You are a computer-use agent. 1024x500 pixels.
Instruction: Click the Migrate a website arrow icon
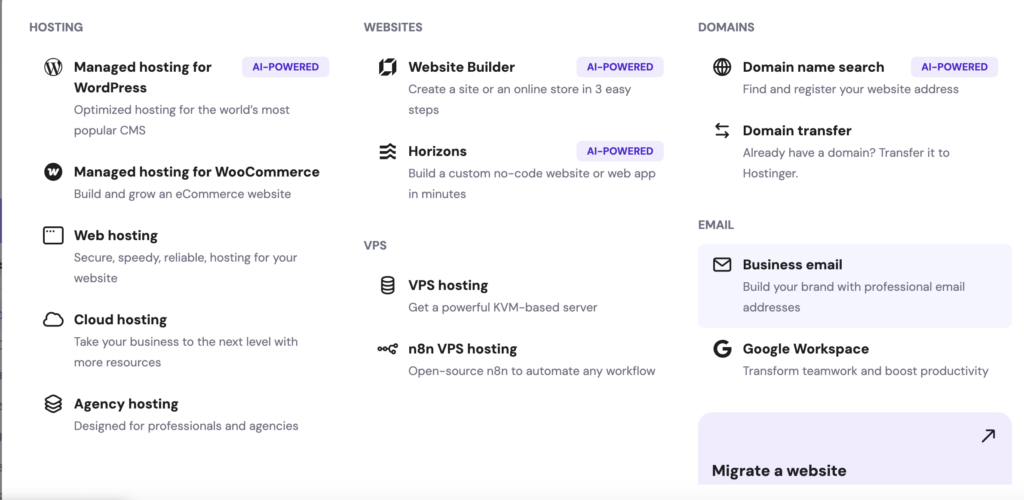pyautogui.click(x=988, y=436)
